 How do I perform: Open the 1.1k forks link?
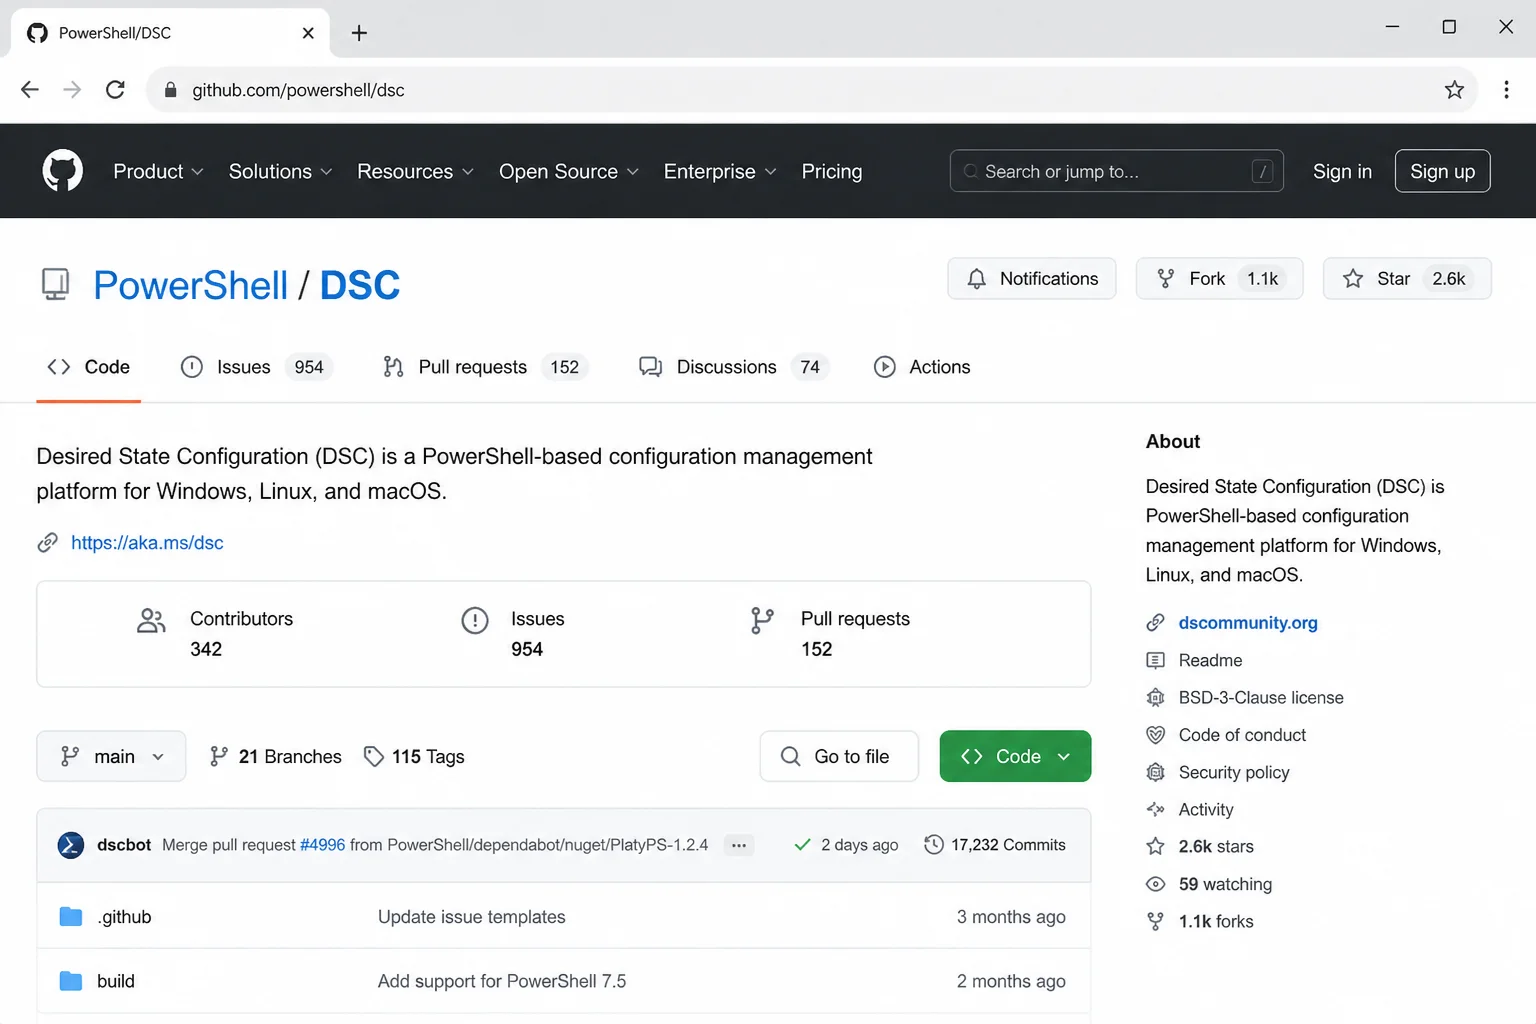[x=1216, y=922]
